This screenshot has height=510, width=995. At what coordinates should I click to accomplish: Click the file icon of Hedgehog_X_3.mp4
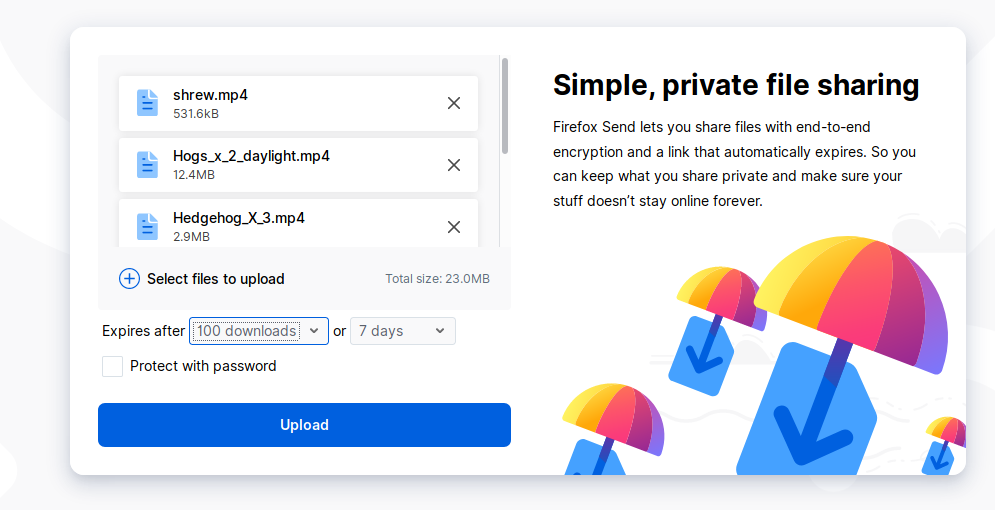[x=148, y=226]
